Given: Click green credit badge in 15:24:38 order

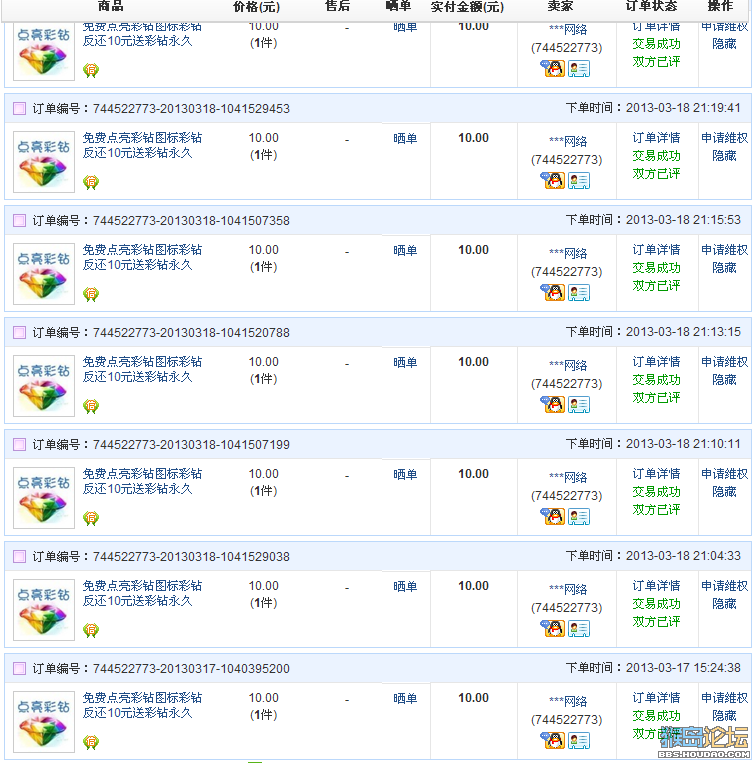Looking at the screenshot, I should (91, 742).
